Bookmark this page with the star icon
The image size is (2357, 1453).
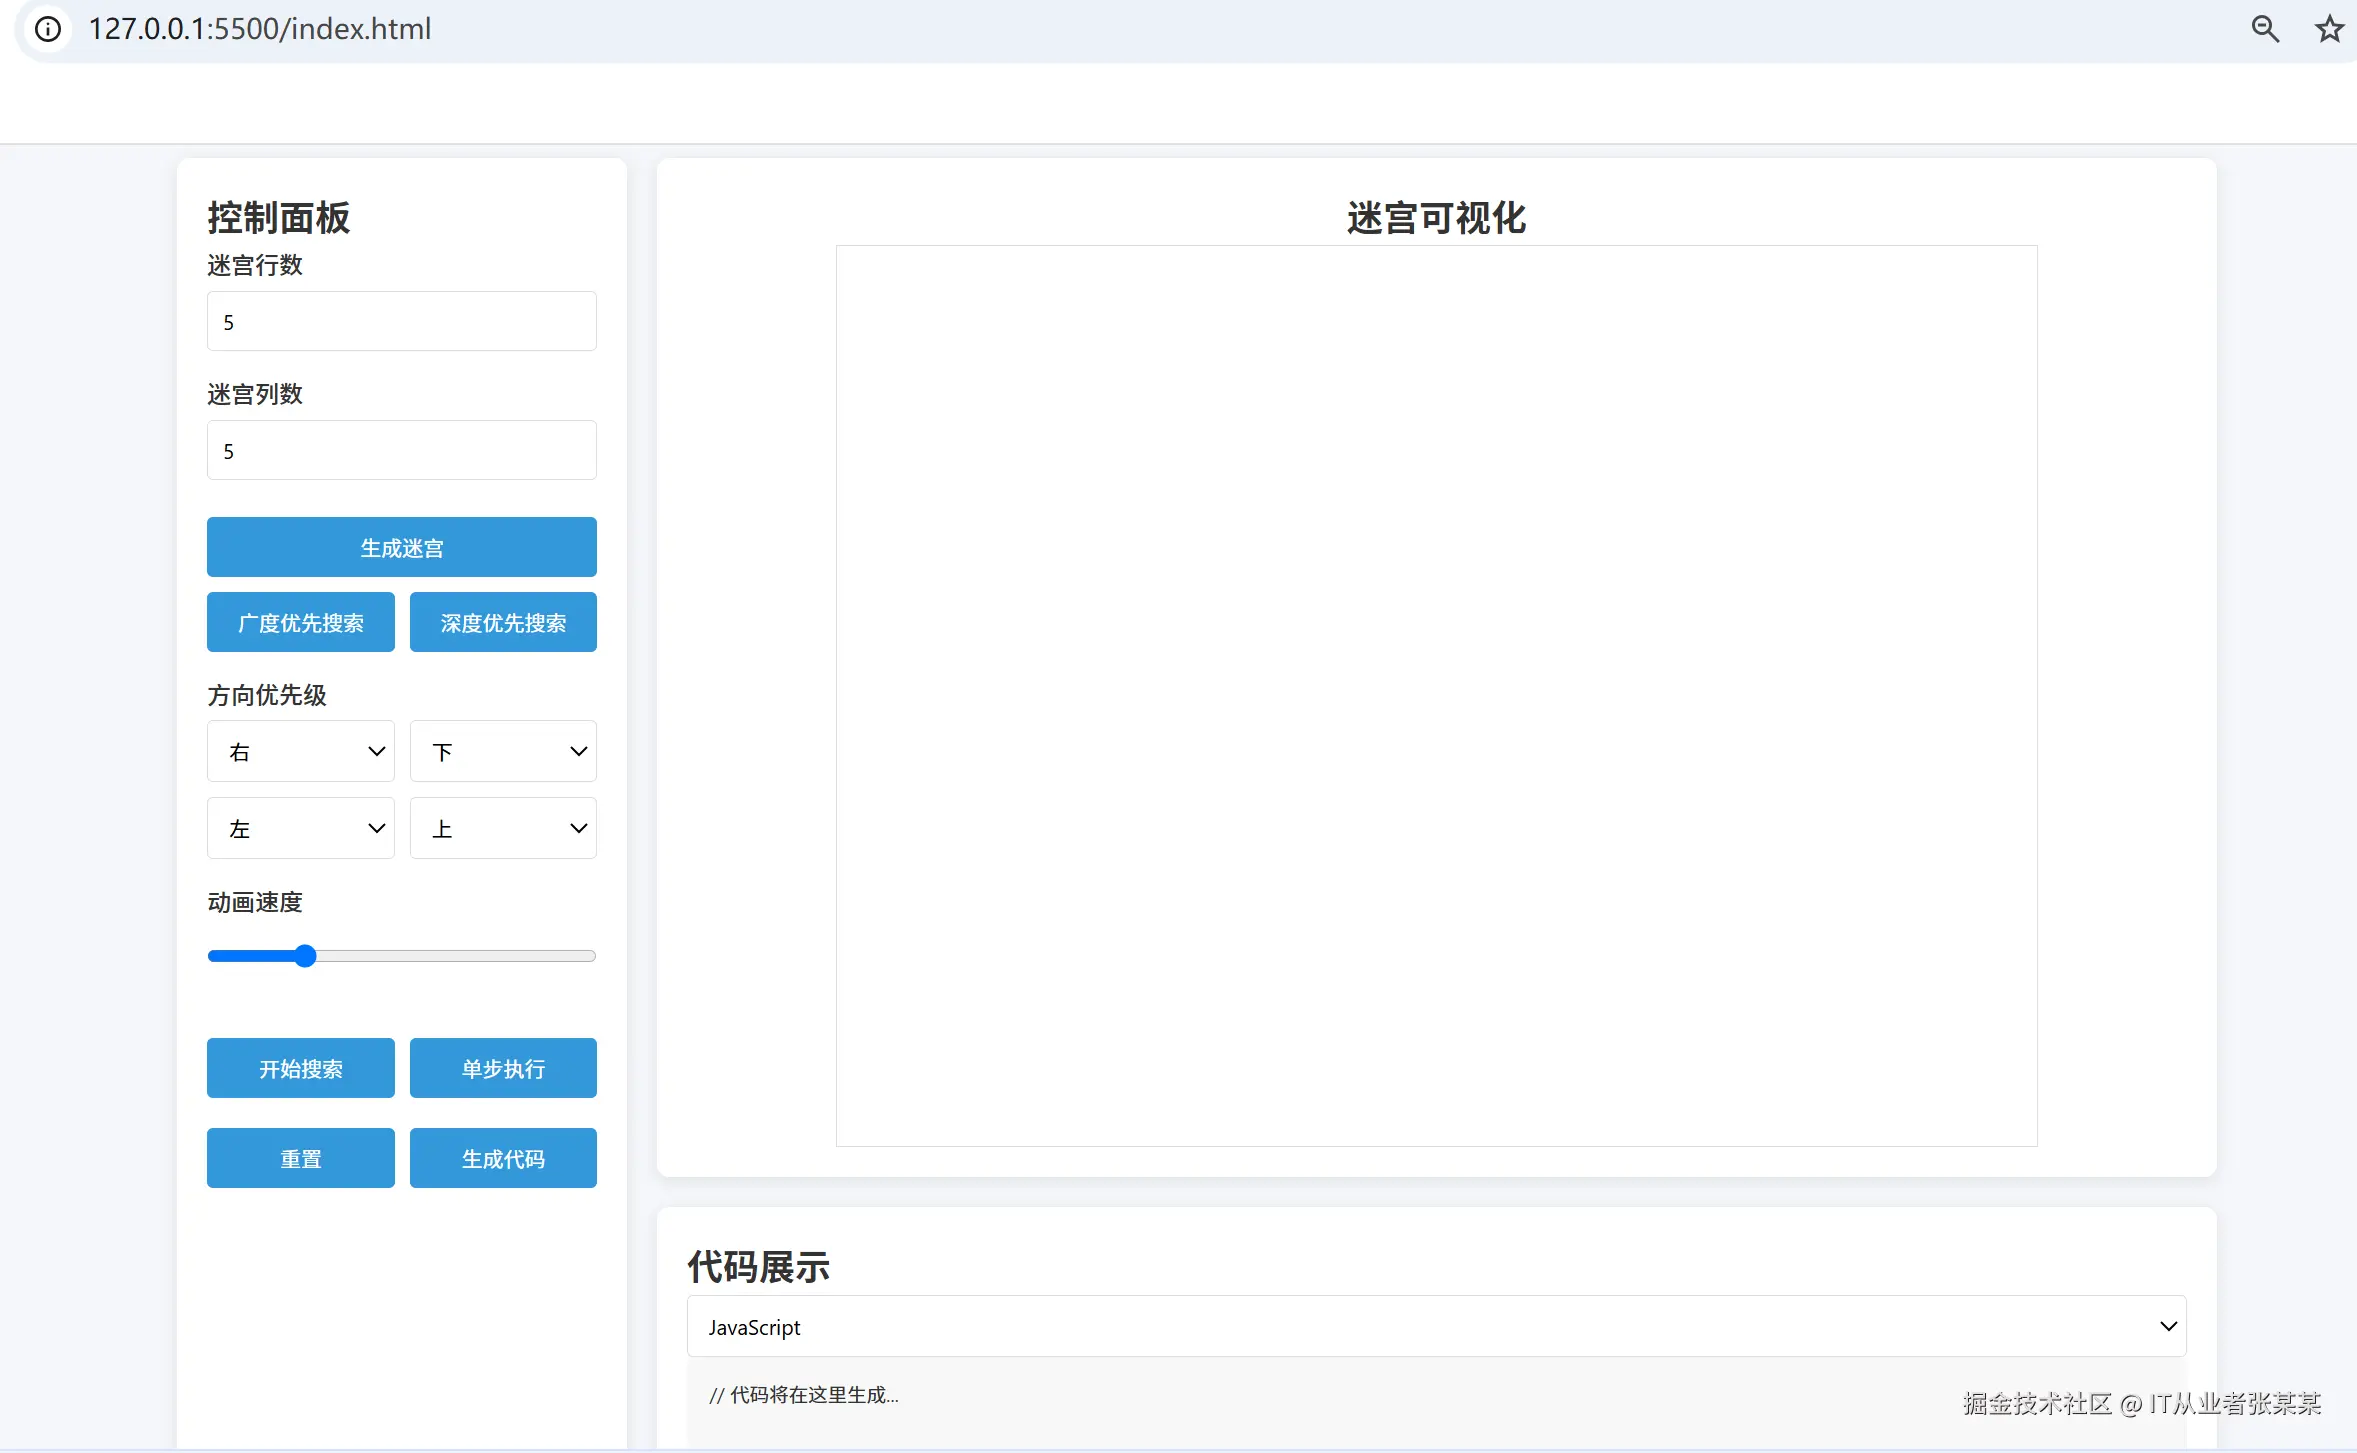(x=2329, y=29)
